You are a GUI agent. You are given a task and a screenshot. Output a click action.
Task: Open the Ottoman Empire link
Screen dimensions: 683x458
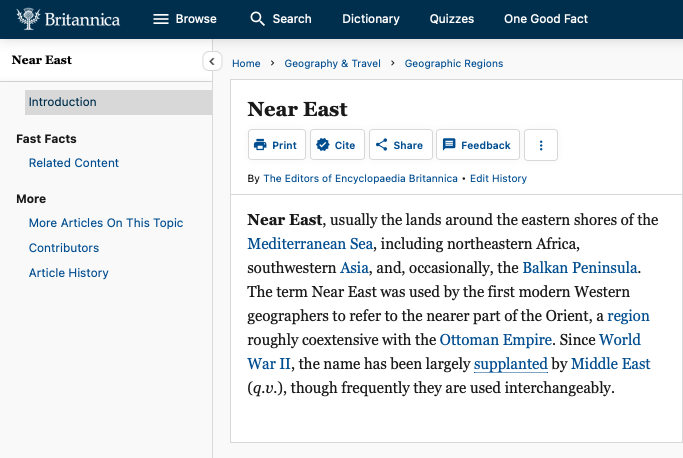pos(497,339)
